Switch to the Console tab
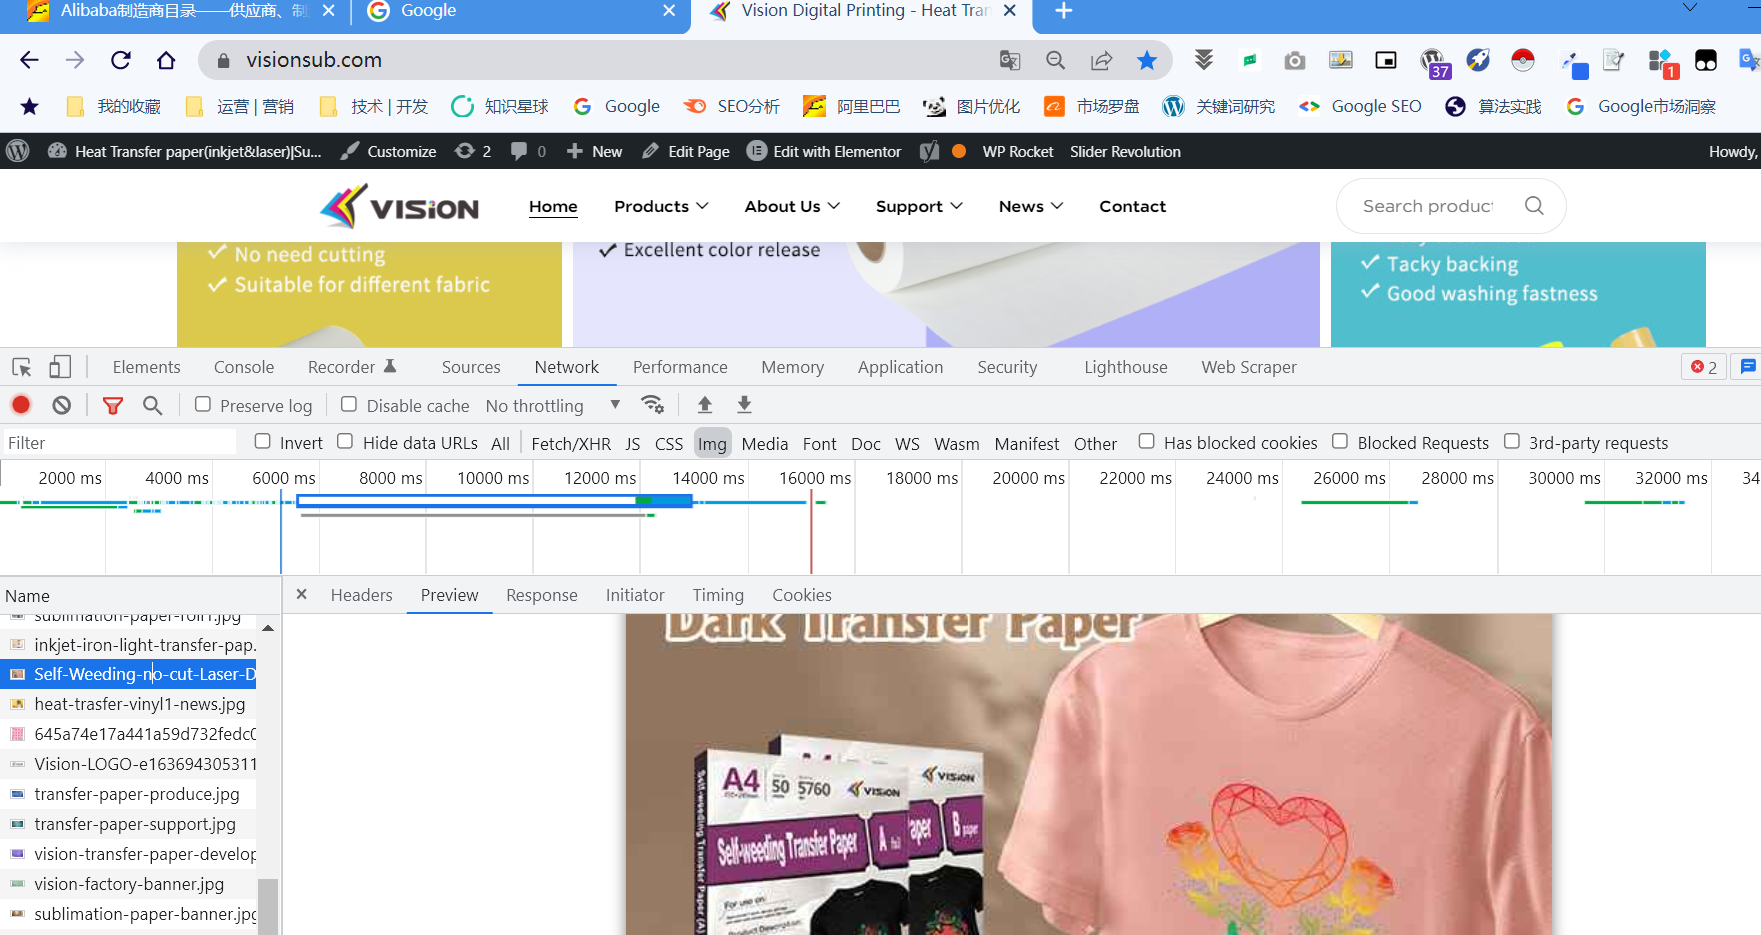This screenshot has height=935, width=1761. 244,368
